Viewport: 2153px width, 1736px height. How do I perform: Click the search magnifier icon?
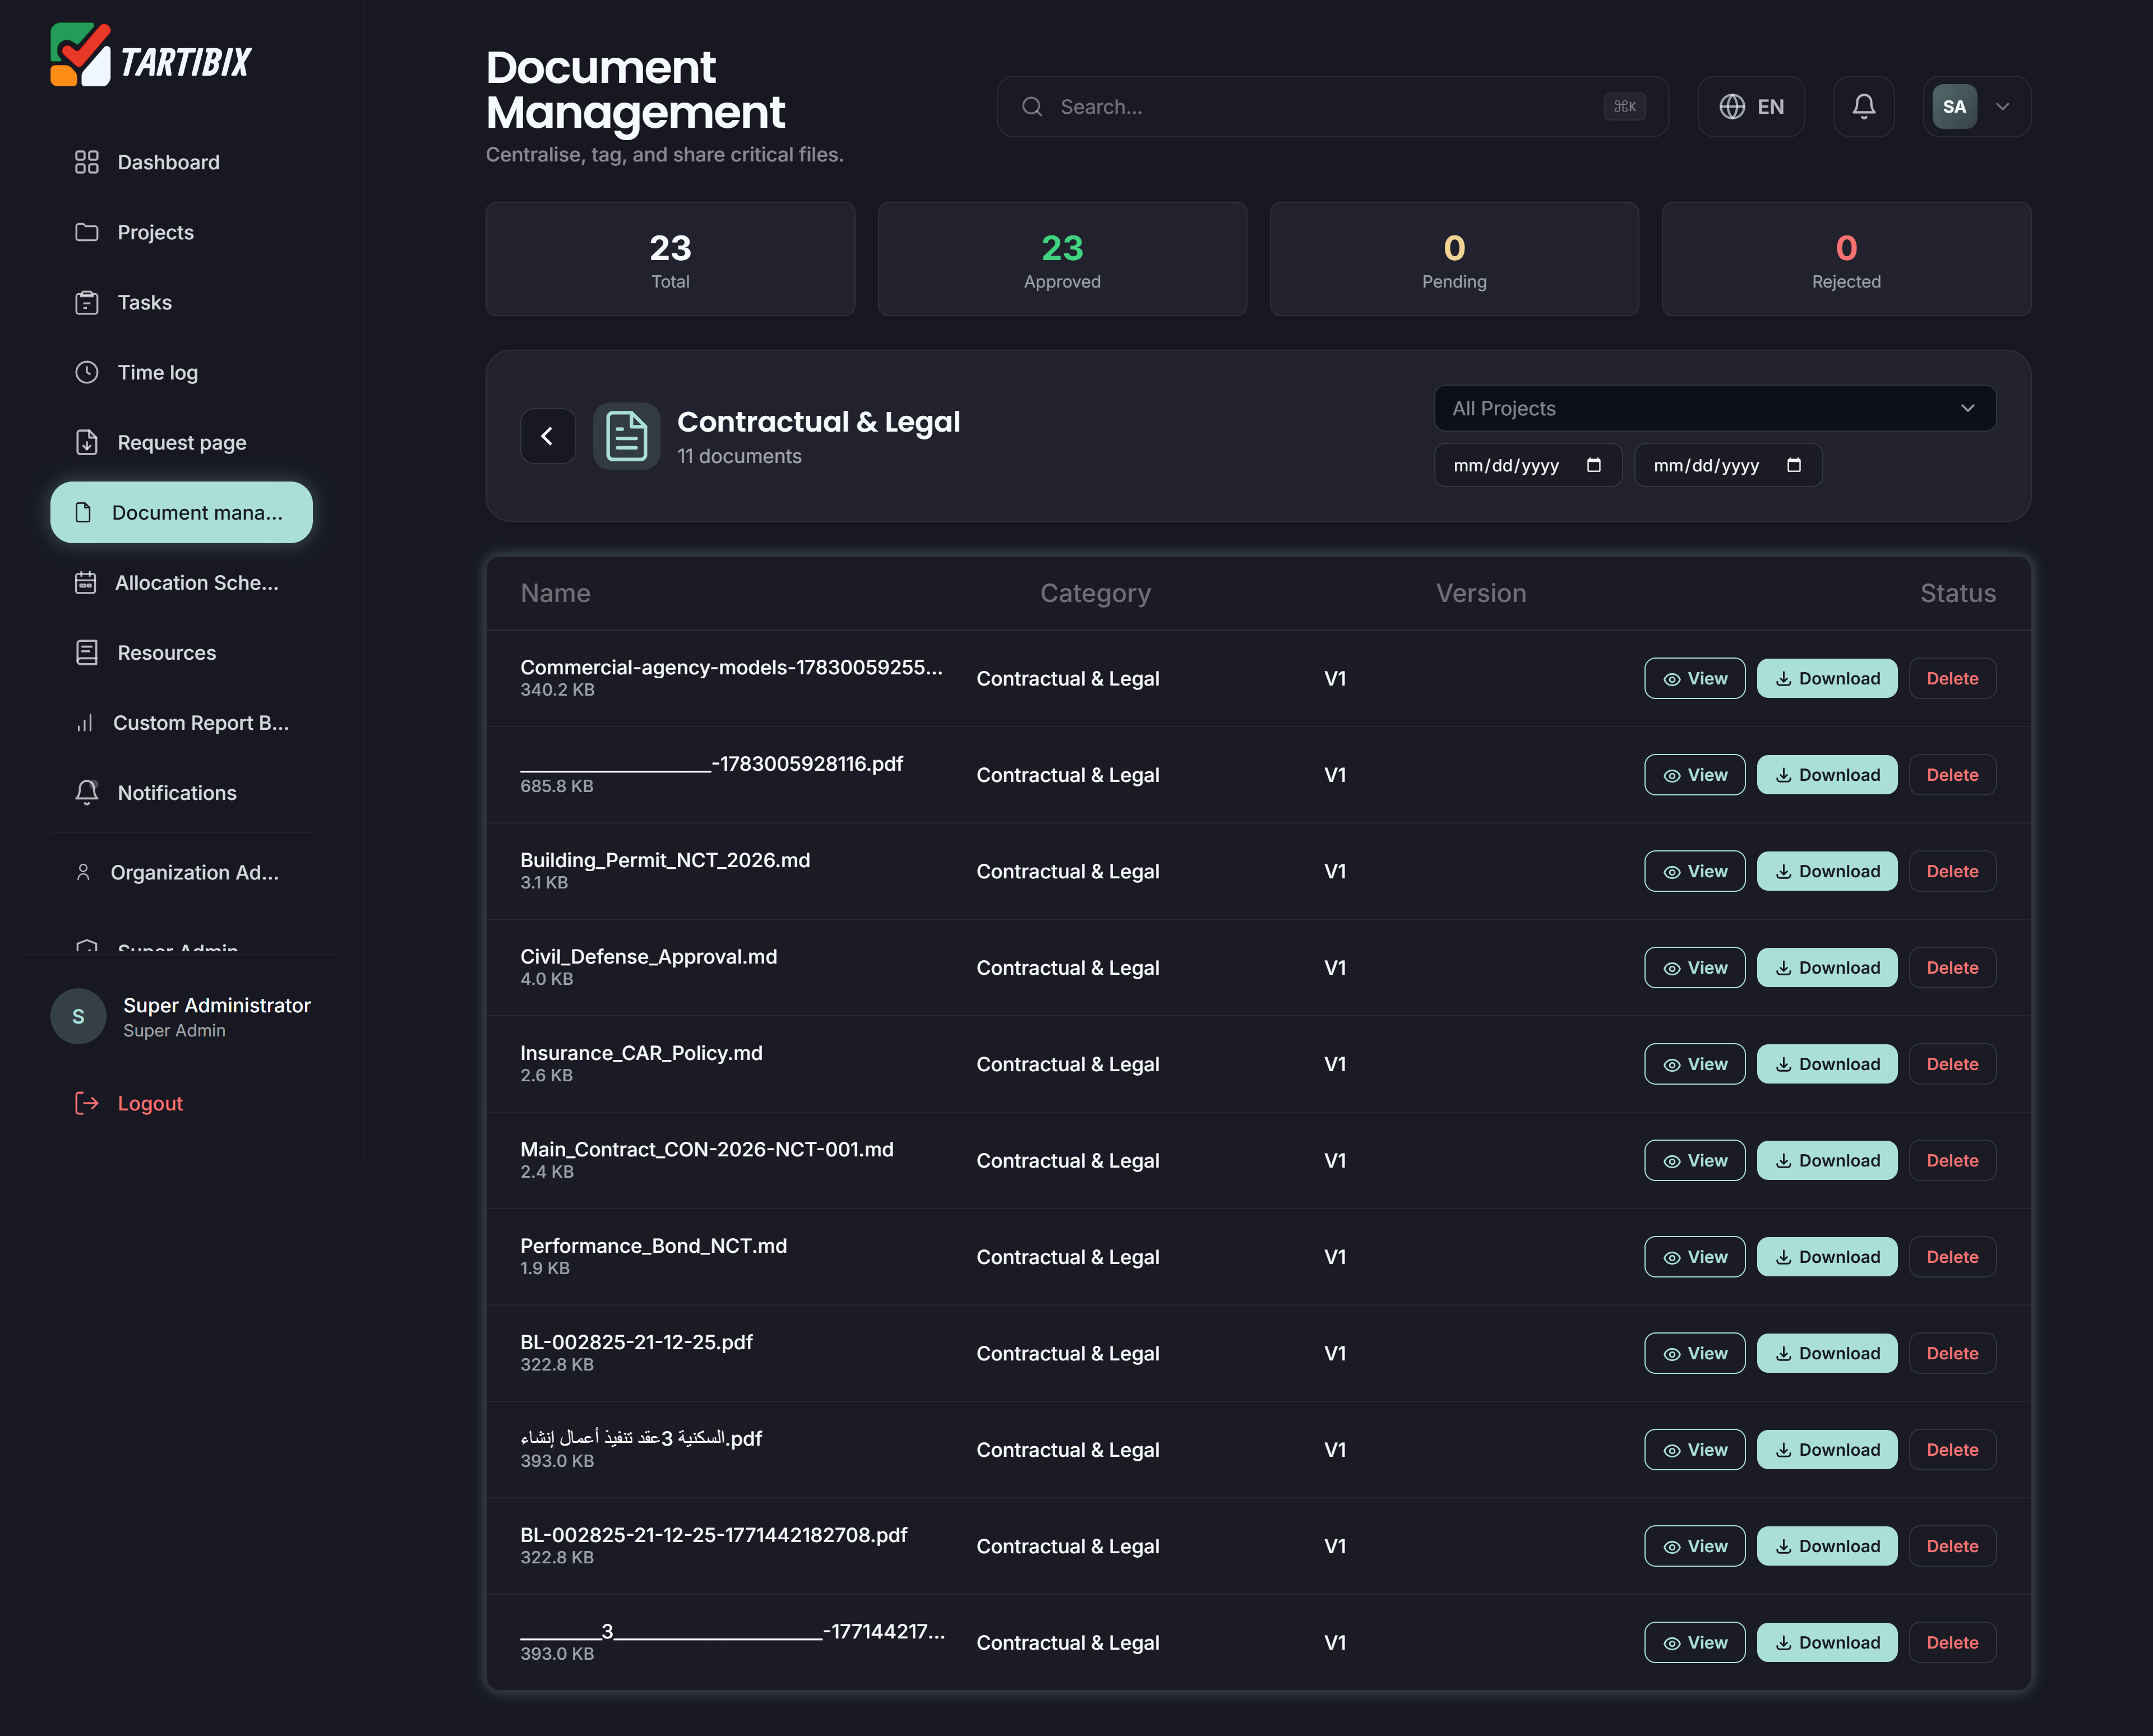[1032, 106]
